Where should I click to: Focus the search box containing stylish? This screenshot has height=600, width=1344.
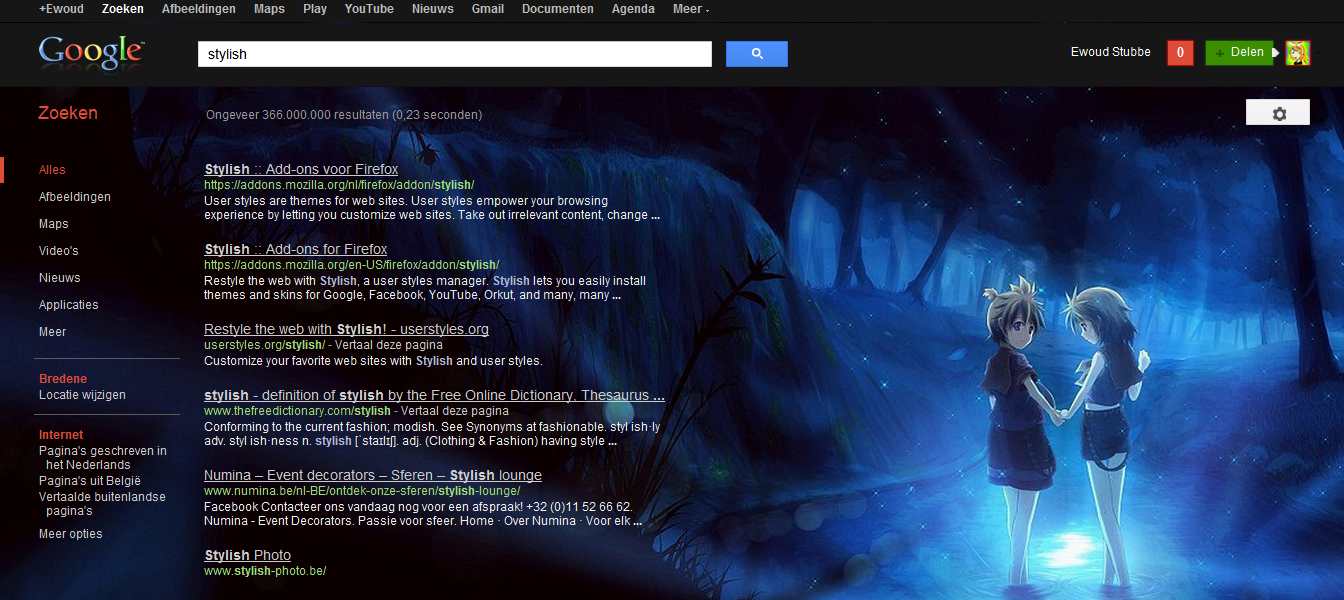(455, 54)
